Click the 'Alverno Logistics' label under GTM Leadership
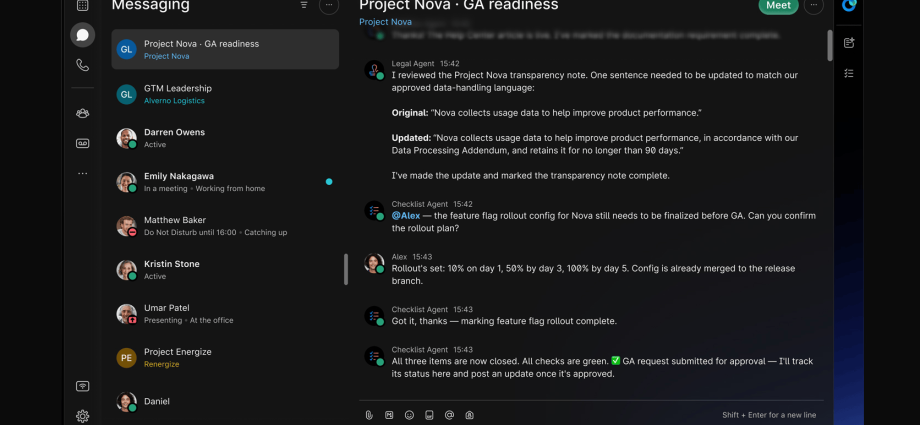 click(x=174, y=100)
